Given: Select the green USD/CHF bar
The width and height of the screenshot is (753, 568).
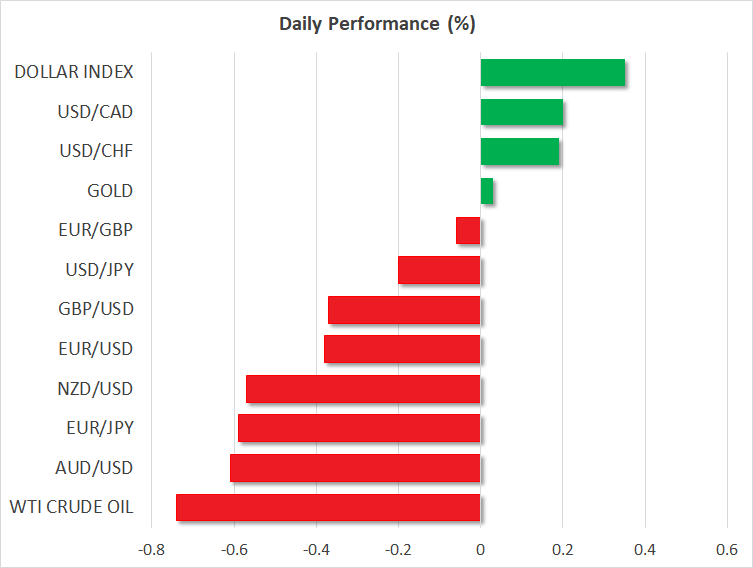Looking at the screenshot, I should click(x=520, y=152).
